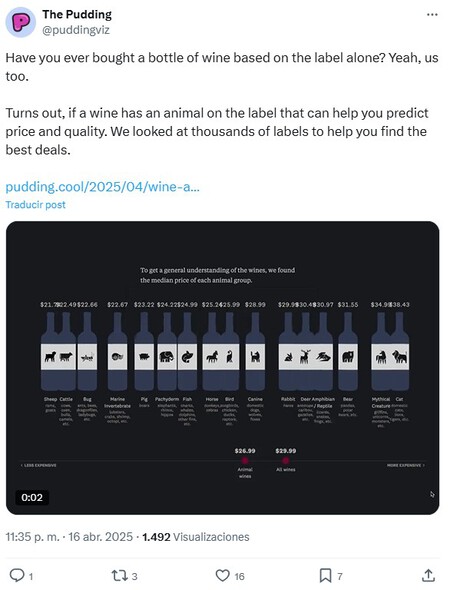Click the Canine wine bottle icon
This screenshot has width=450, height=590.
pos(255,356)
